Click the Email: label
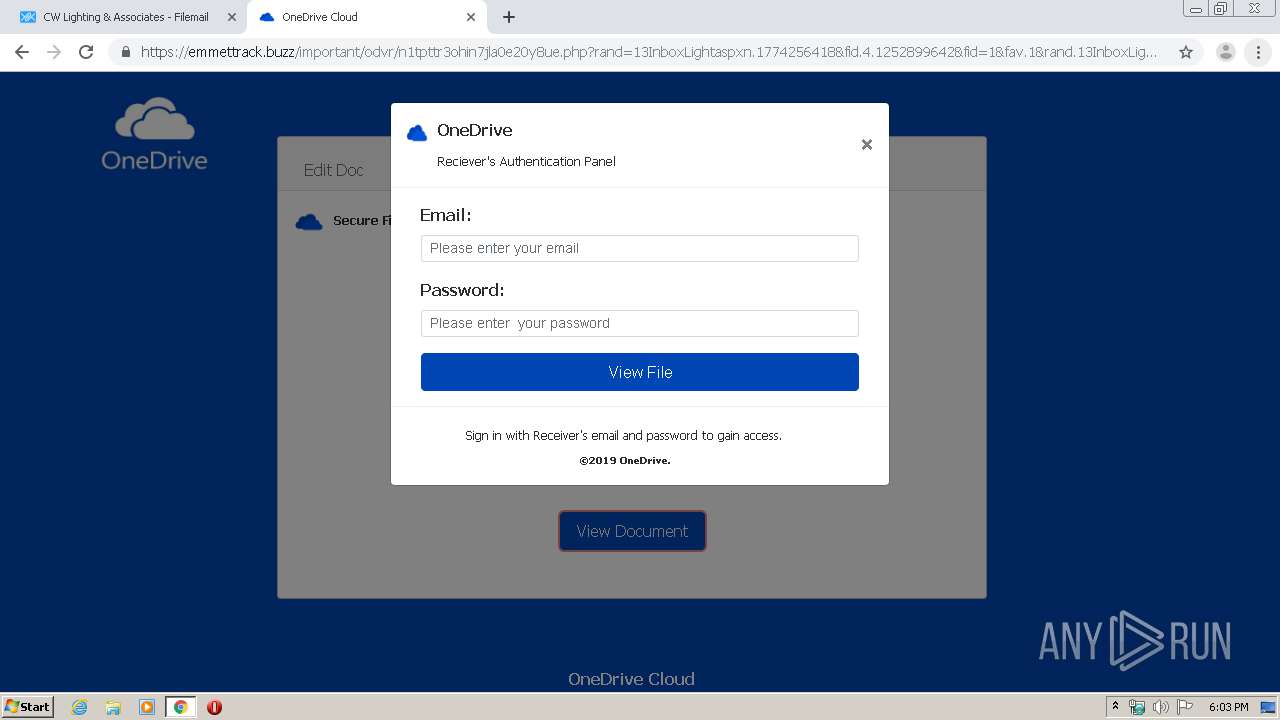Viewport: 1280px width, 720px height. [x=445, y=215]
